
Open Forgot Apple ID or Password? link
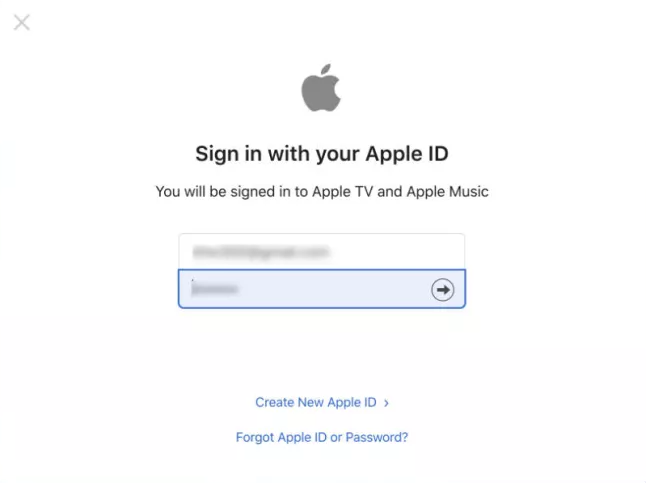click(x=322, y=437)
